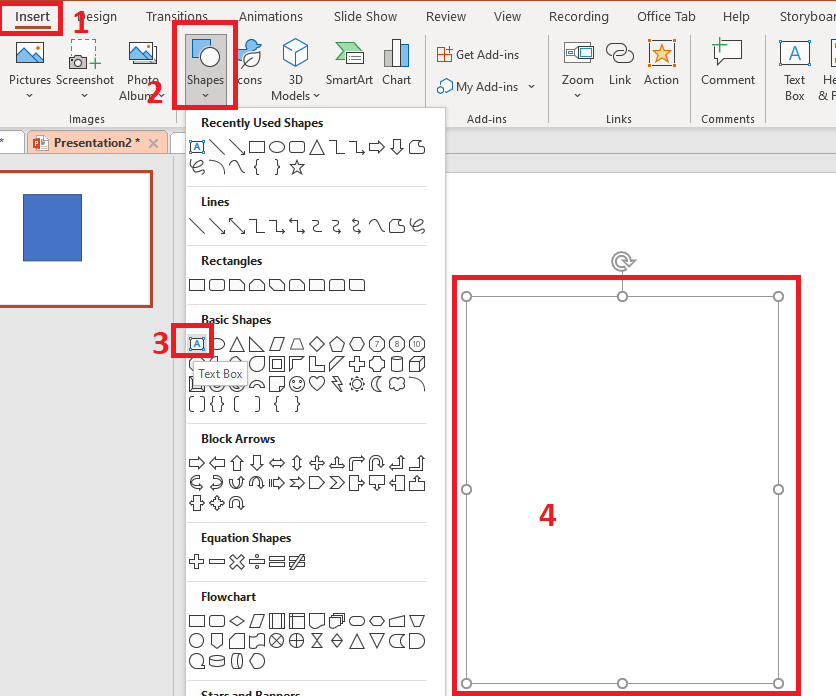This screenshot has width=836, height=696.
Task: Select the Frame shape in Basic Shapes
Action: pyautogui.click(x=277, y=364)
